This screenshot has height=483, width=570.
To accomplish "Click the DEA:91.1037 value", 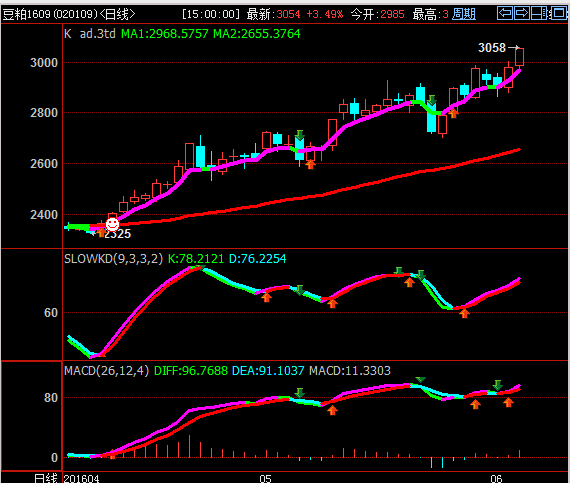I will click(x=268, y=371).
